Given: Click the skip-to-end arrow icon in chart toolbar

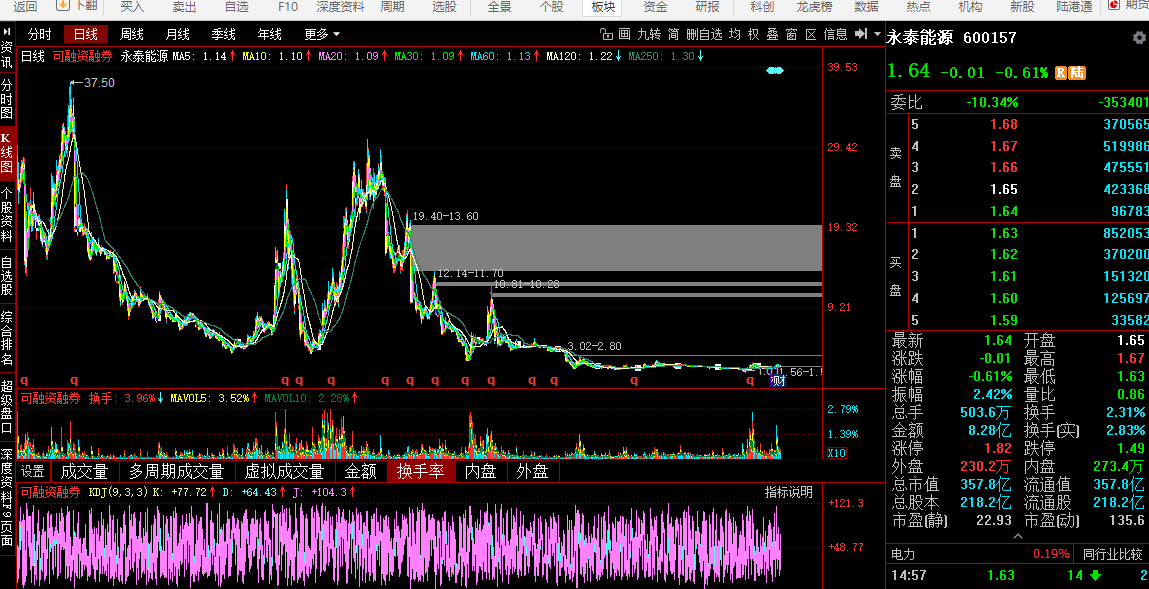Looking at the screenshot, I should [859, 34].
